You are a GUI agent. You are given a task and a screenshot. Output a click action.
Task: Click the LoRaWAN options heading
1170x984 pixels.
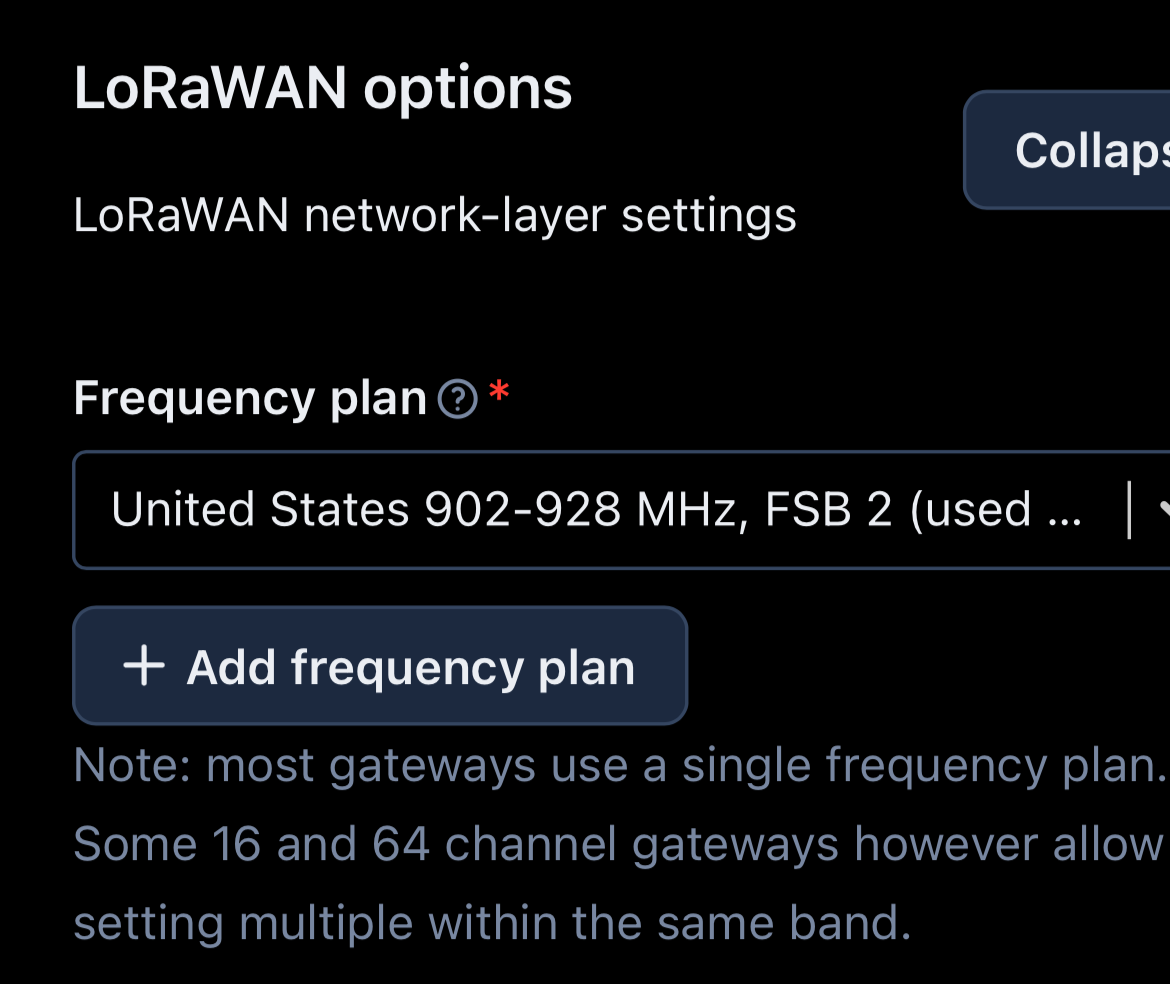click(x=323, y=88)
